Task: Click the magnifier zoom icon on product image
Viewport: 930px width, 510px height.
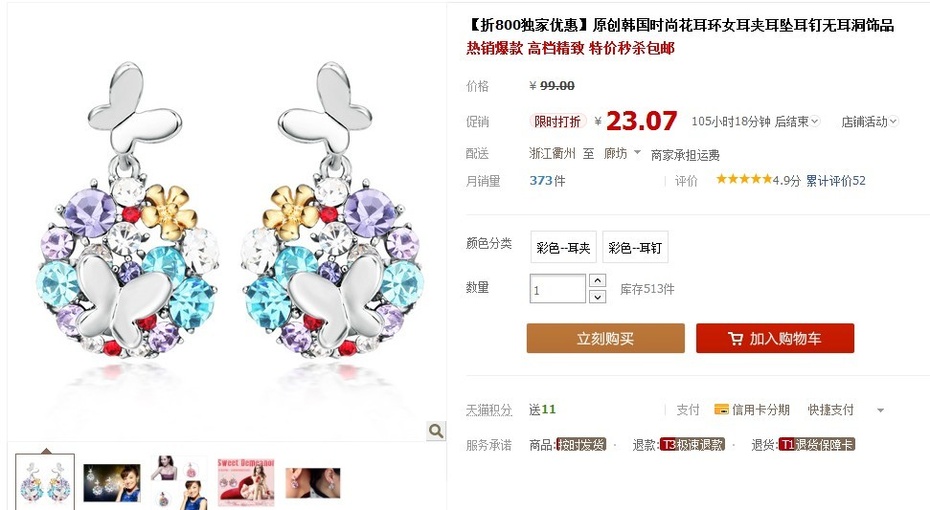Action: [x=436, y=431]
